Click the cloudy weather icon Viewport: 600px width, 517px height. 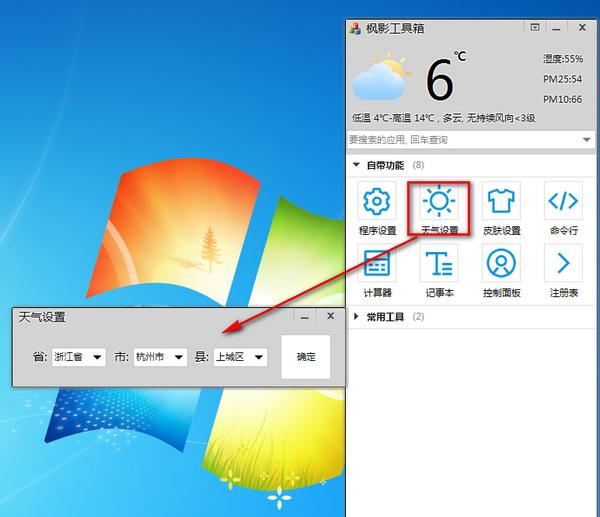[380, 77]
